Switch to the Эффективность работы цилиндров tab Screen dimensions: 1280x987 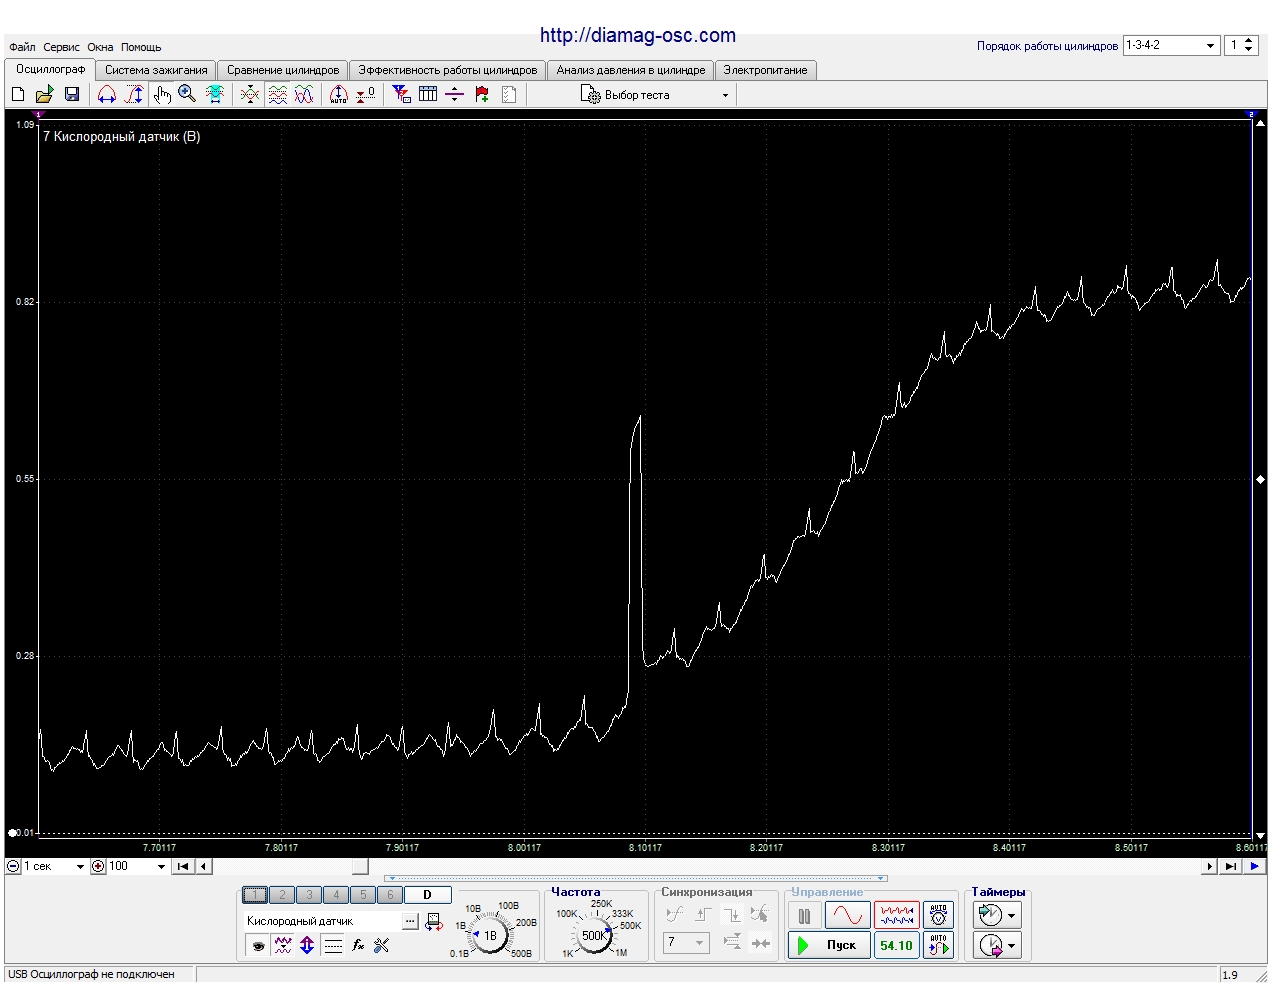tap(448, 70)
